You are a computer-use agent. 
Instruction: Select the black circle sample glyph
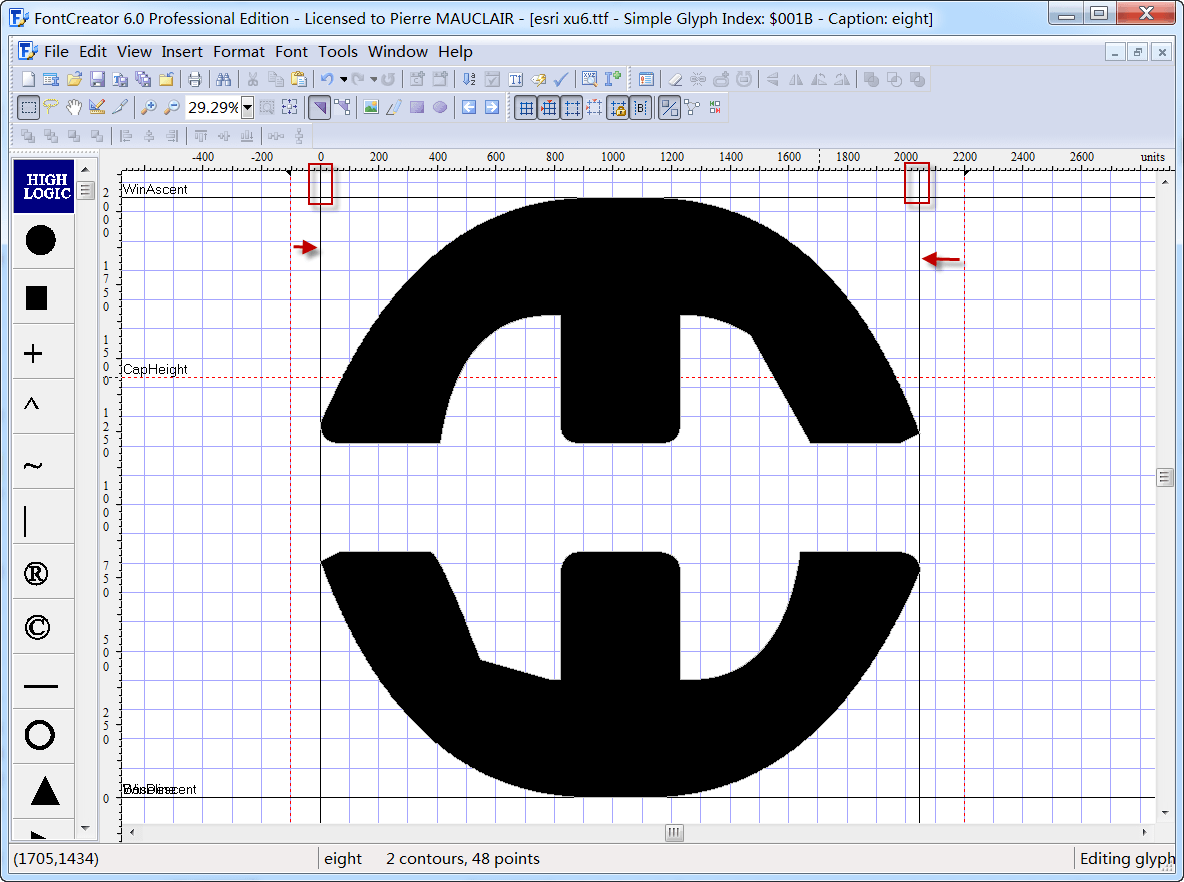click(x=41, y=240)
